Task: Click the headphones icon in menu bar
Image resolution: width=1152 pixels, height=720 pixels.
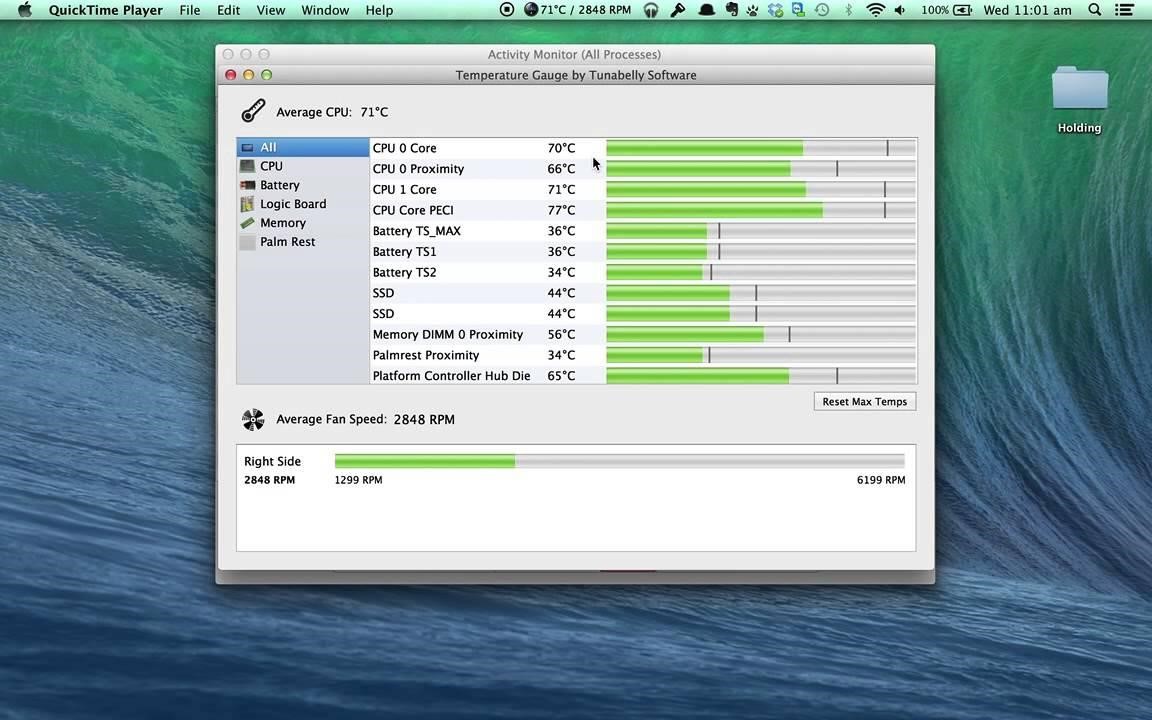Action: pos(650,10)
